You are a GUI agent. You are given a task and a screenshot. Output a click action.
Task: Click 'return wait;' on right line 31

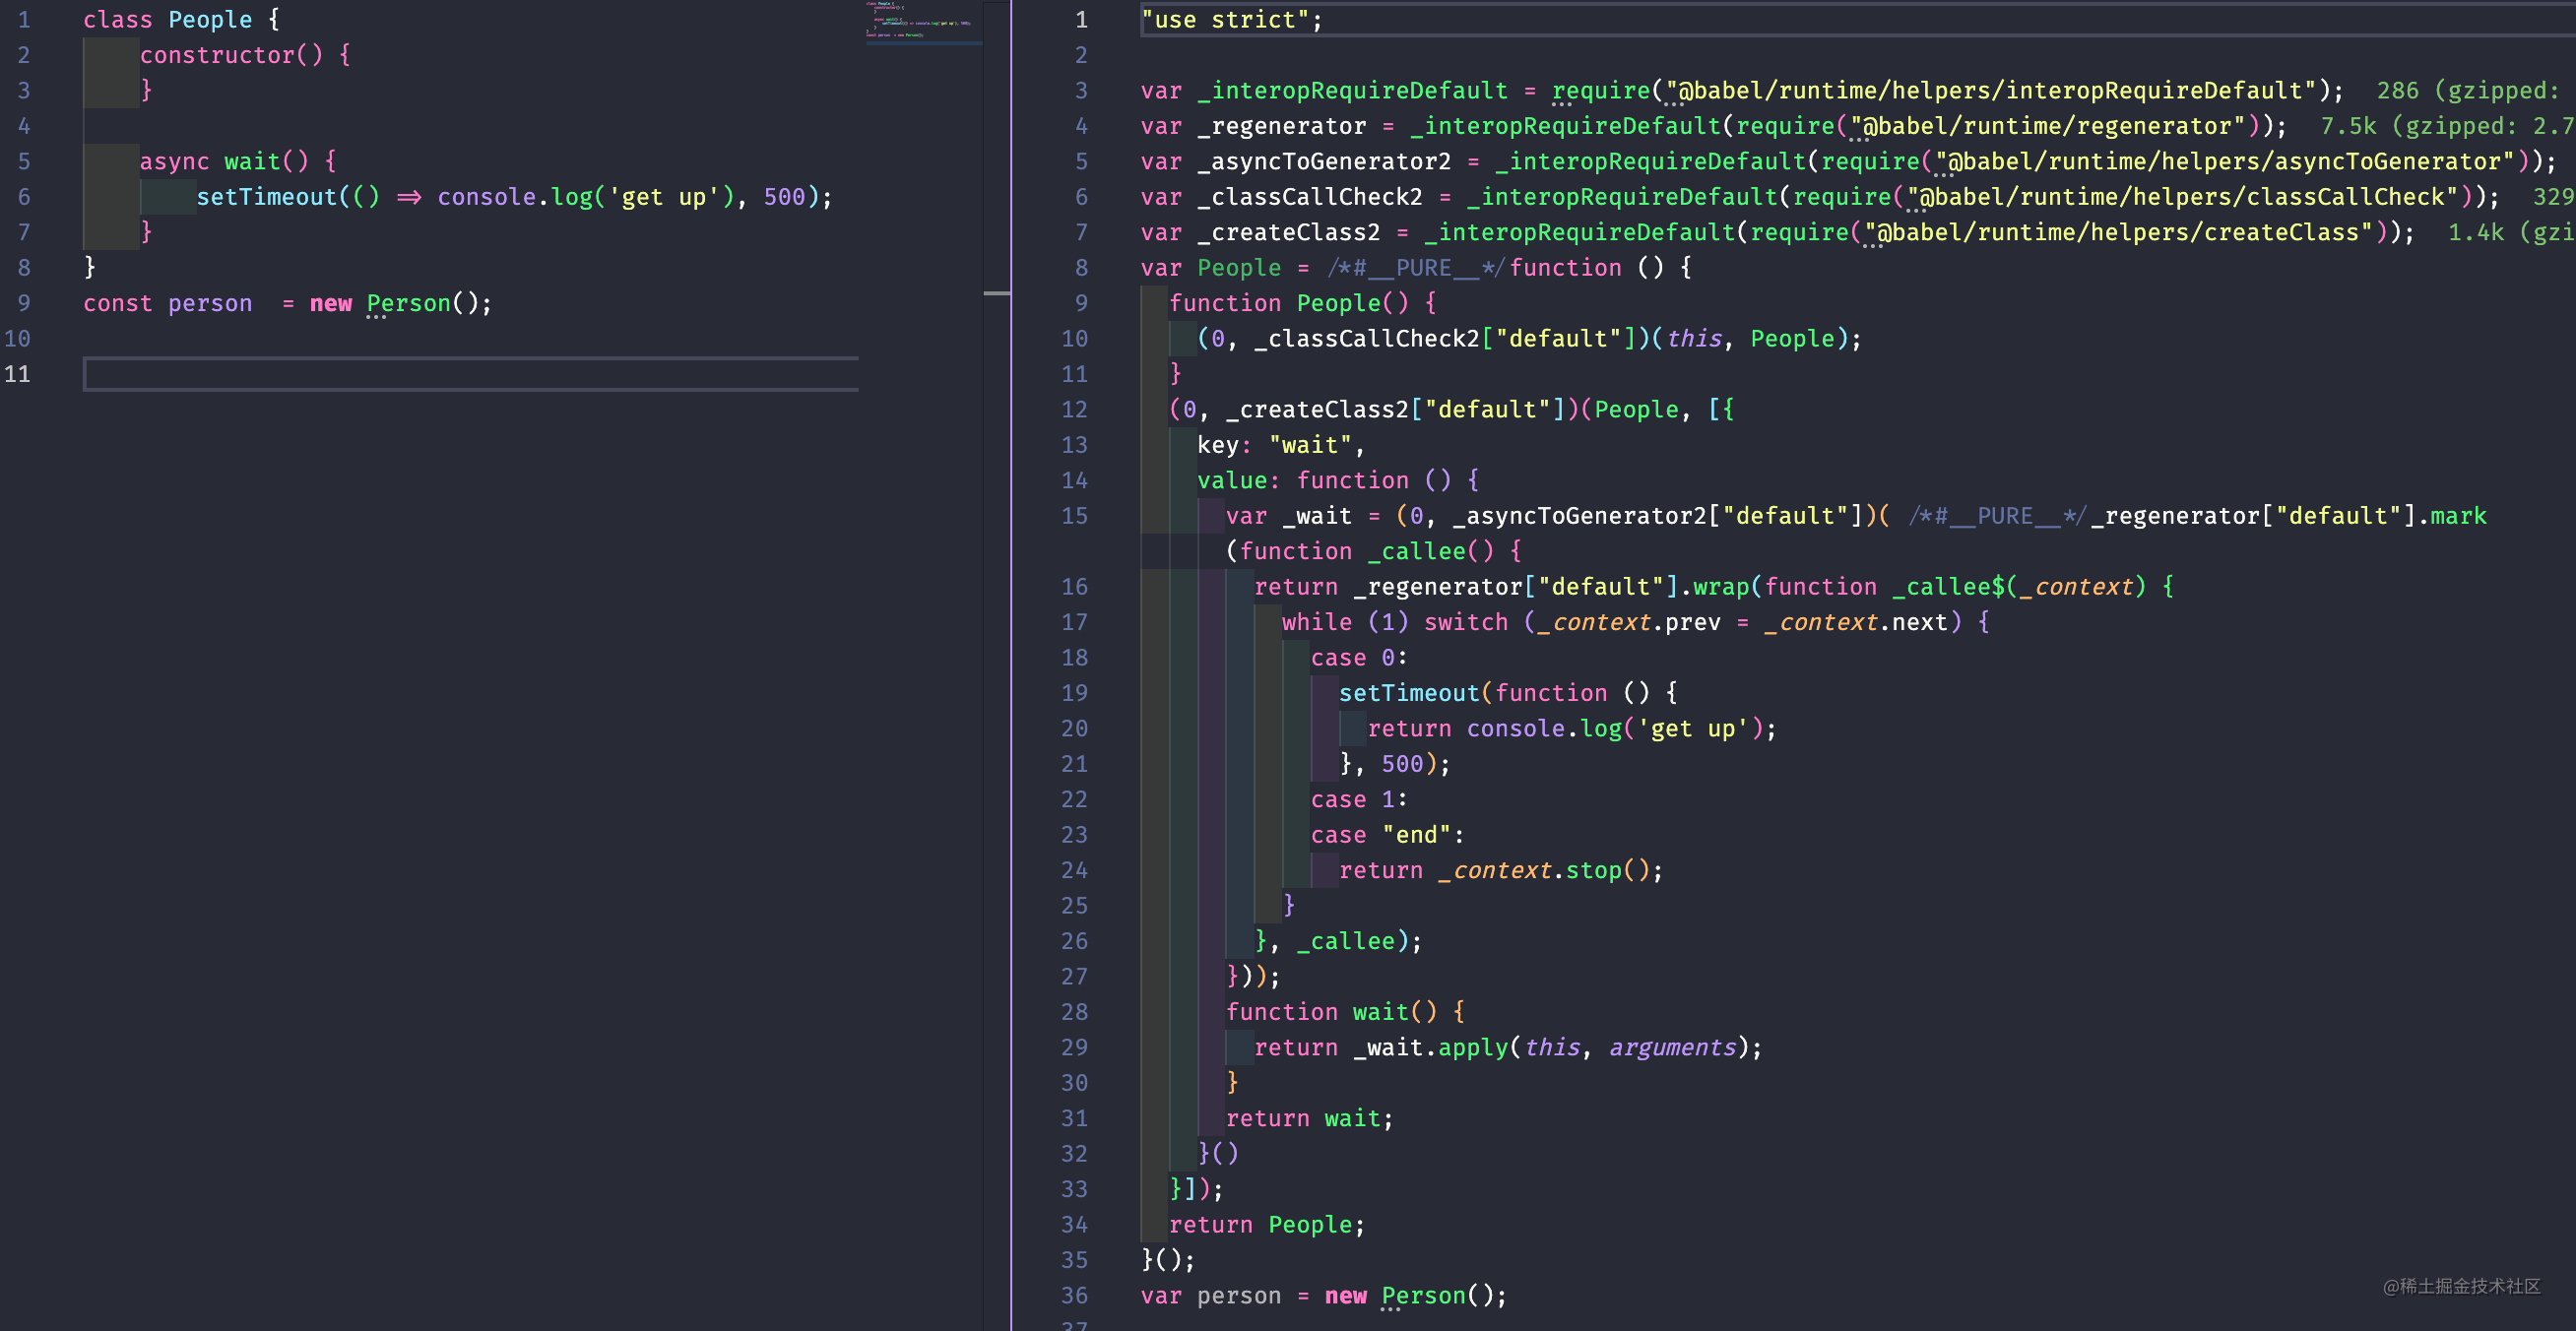coord(1309,1119)
